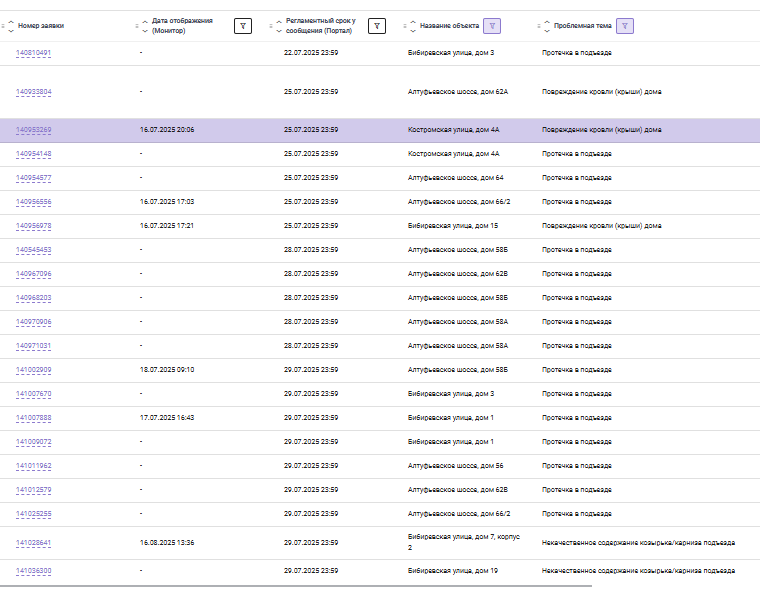Open request 141036300
This screenshot has height=595, width=760.
click(x=33, y=571)
